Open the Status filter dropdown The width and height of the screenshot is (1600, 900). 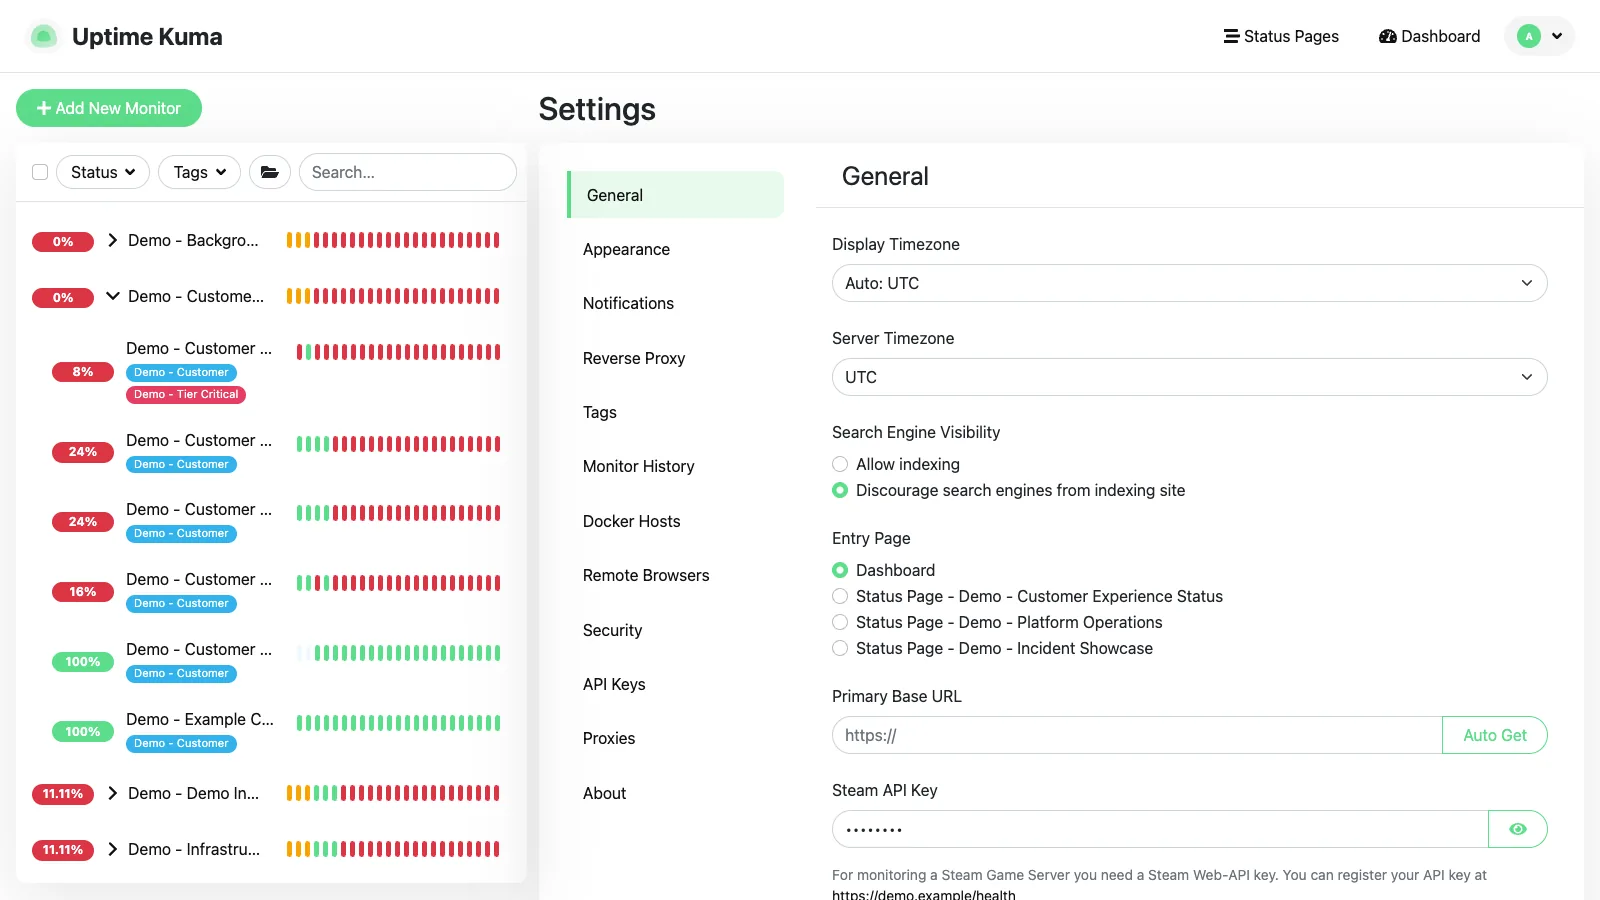pyautogui.click(x=103, y=172)
